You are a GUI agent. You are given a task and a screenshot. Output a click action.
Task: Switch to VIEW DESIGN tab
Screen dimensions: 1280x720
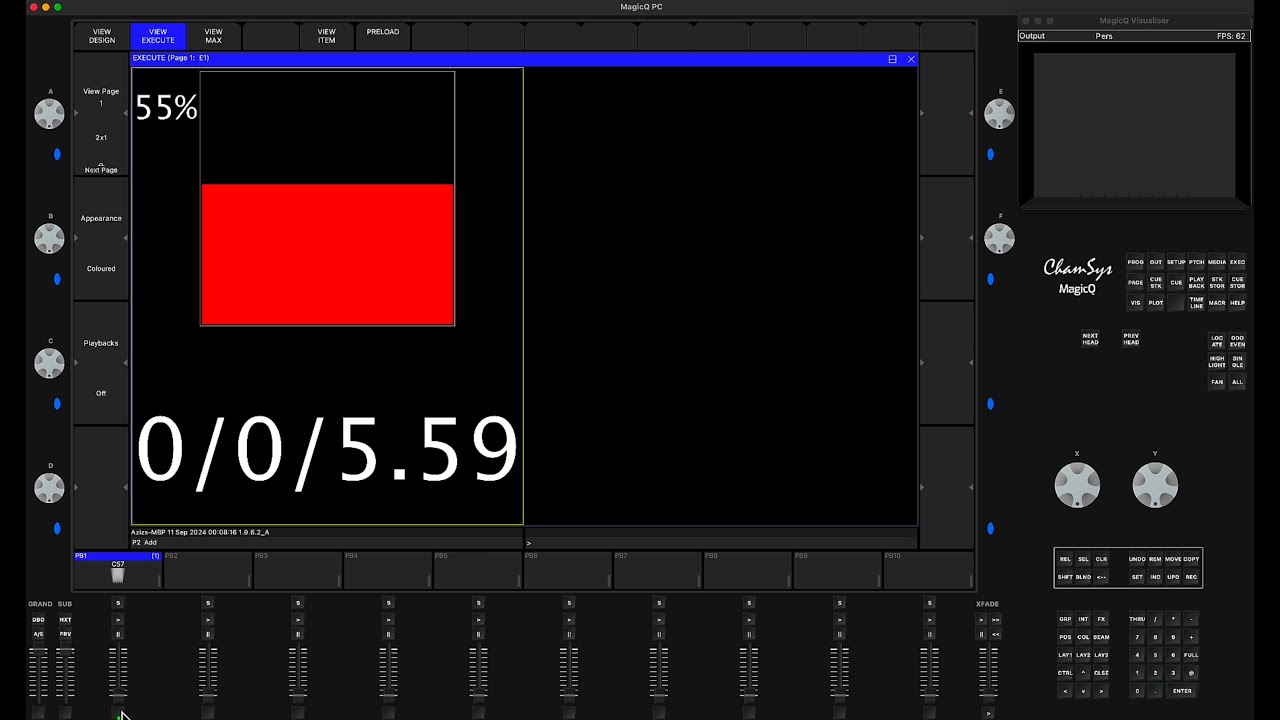tap(102, 36)
